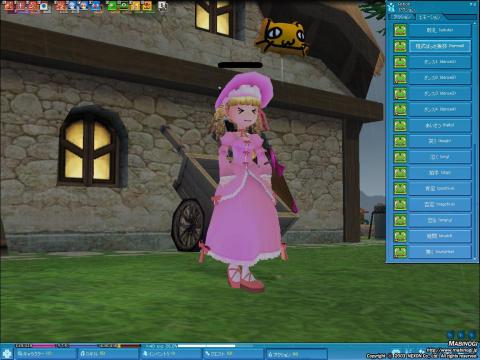Viewport: 480px width, 360px height.
Task: Click the down arrow of emote list scrollbar
Action: point(475,259)
